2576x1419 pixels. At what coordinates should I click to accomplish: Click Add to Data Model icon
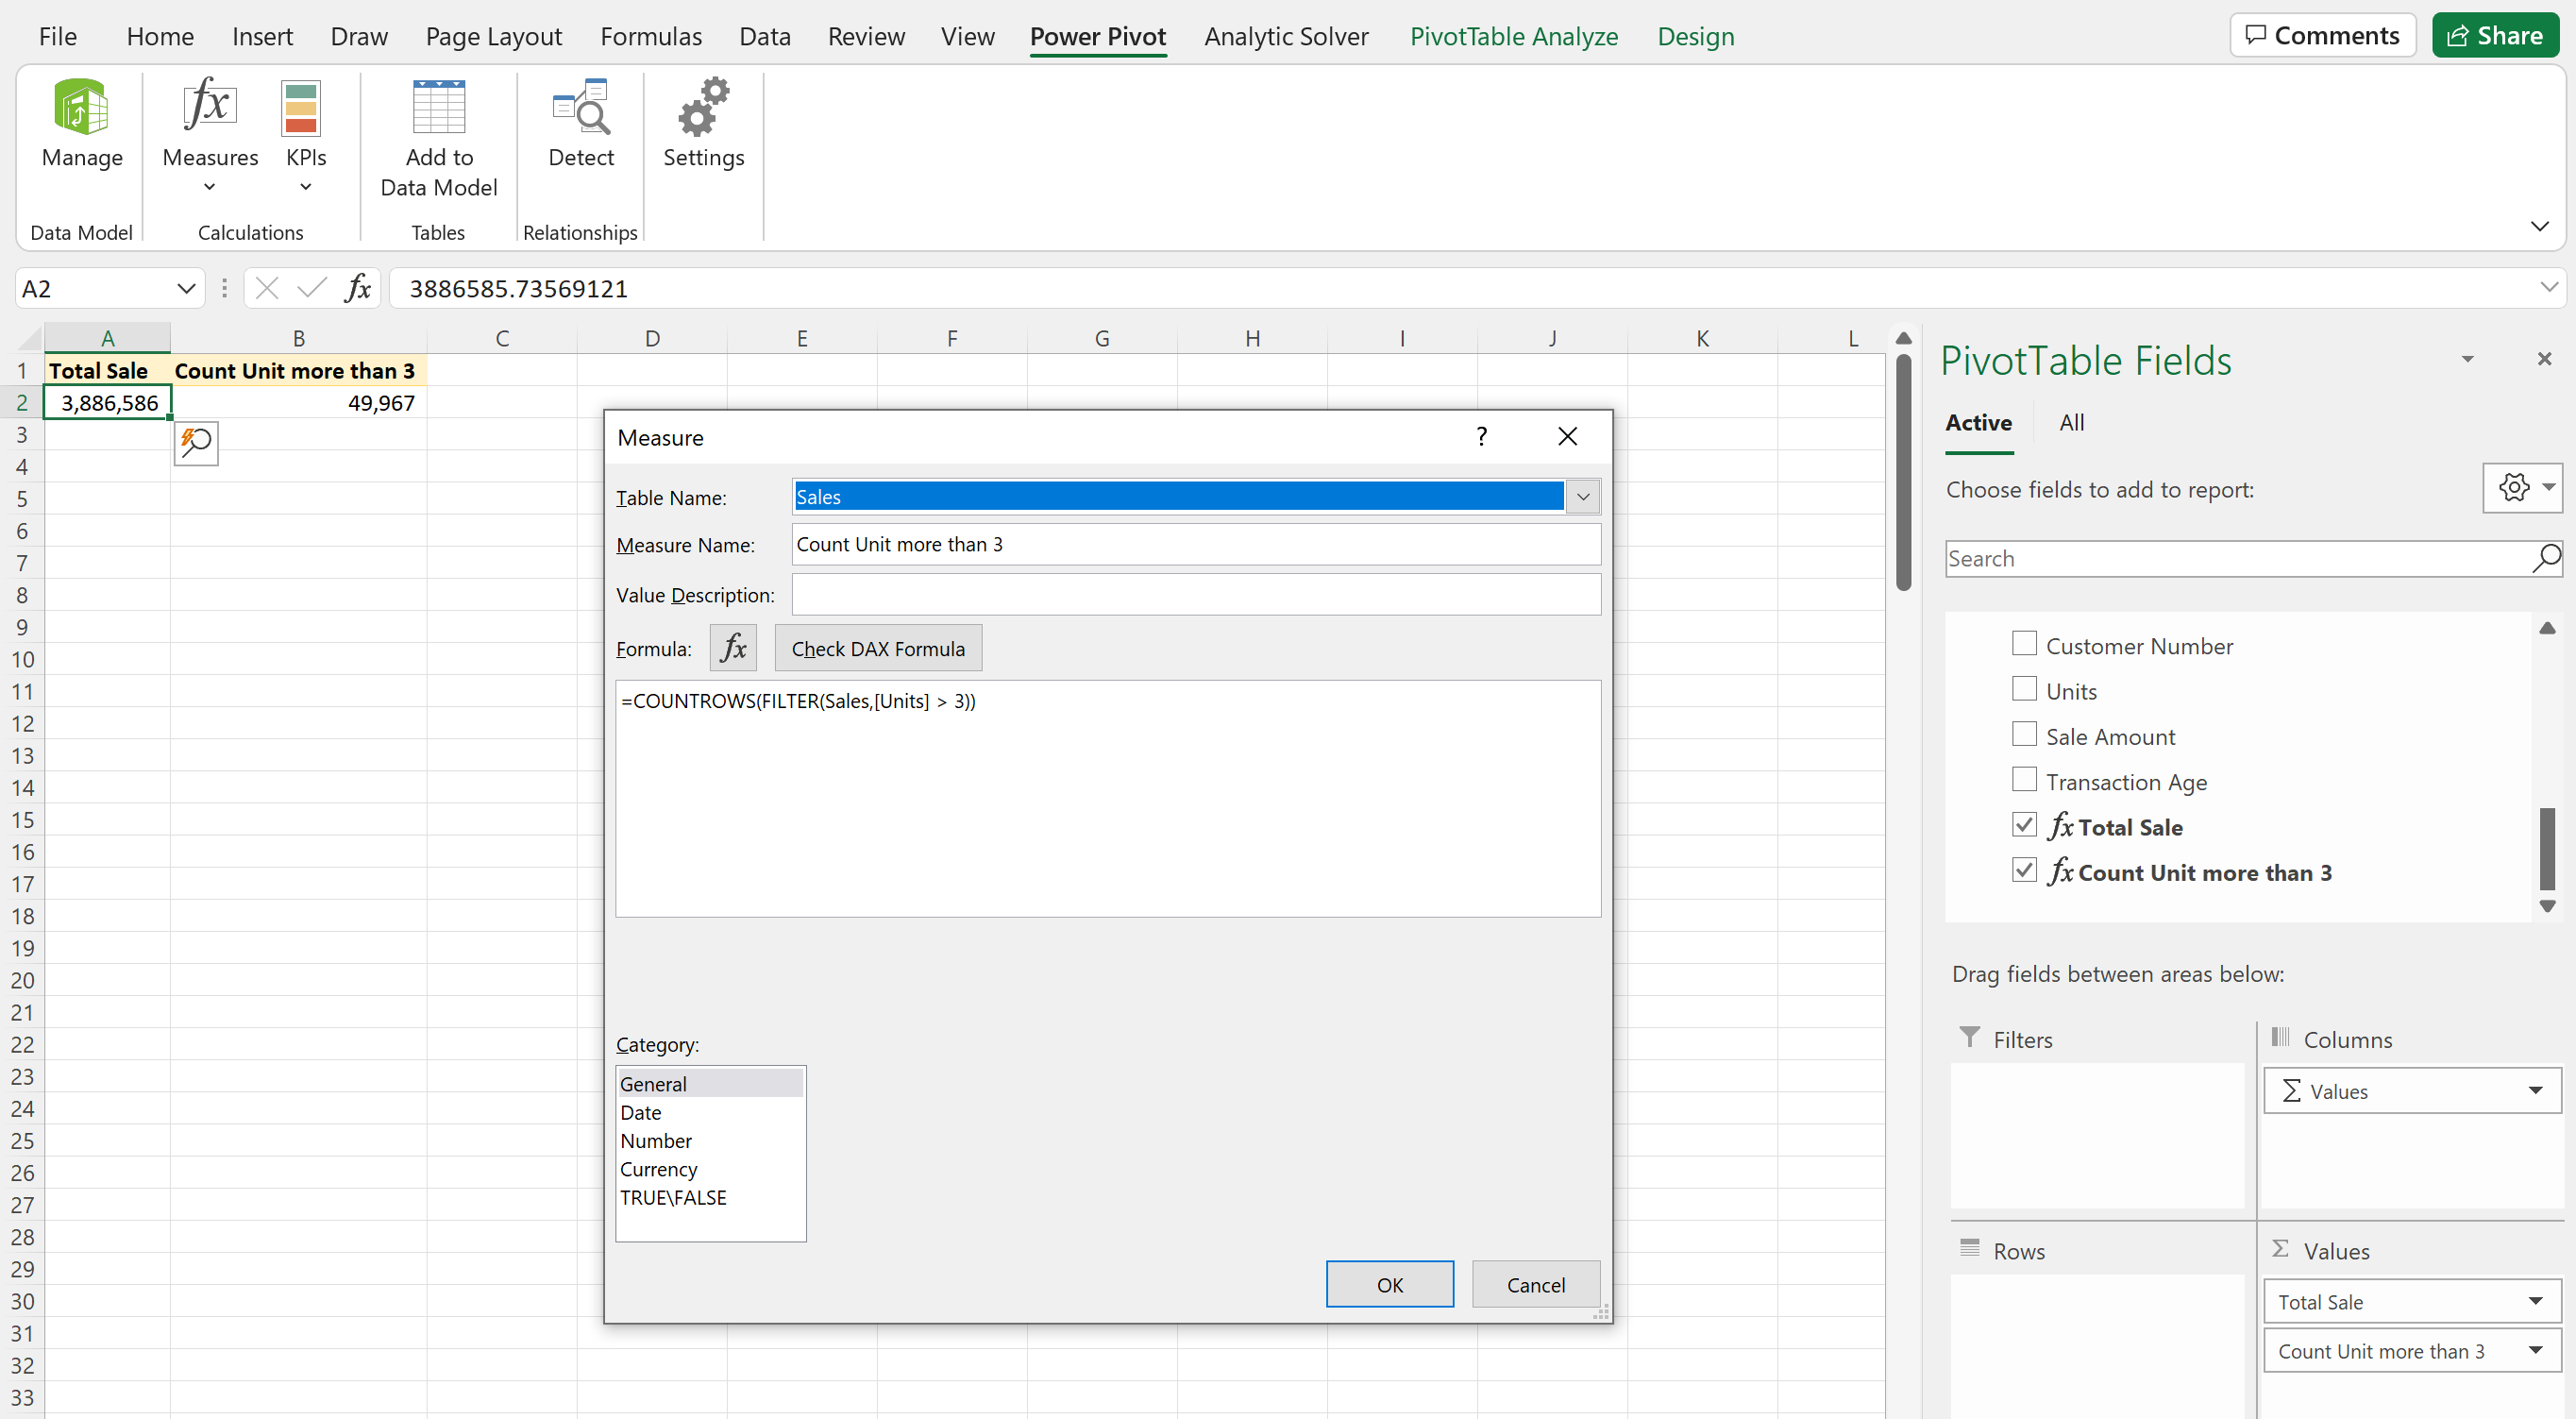pos(438,108)
